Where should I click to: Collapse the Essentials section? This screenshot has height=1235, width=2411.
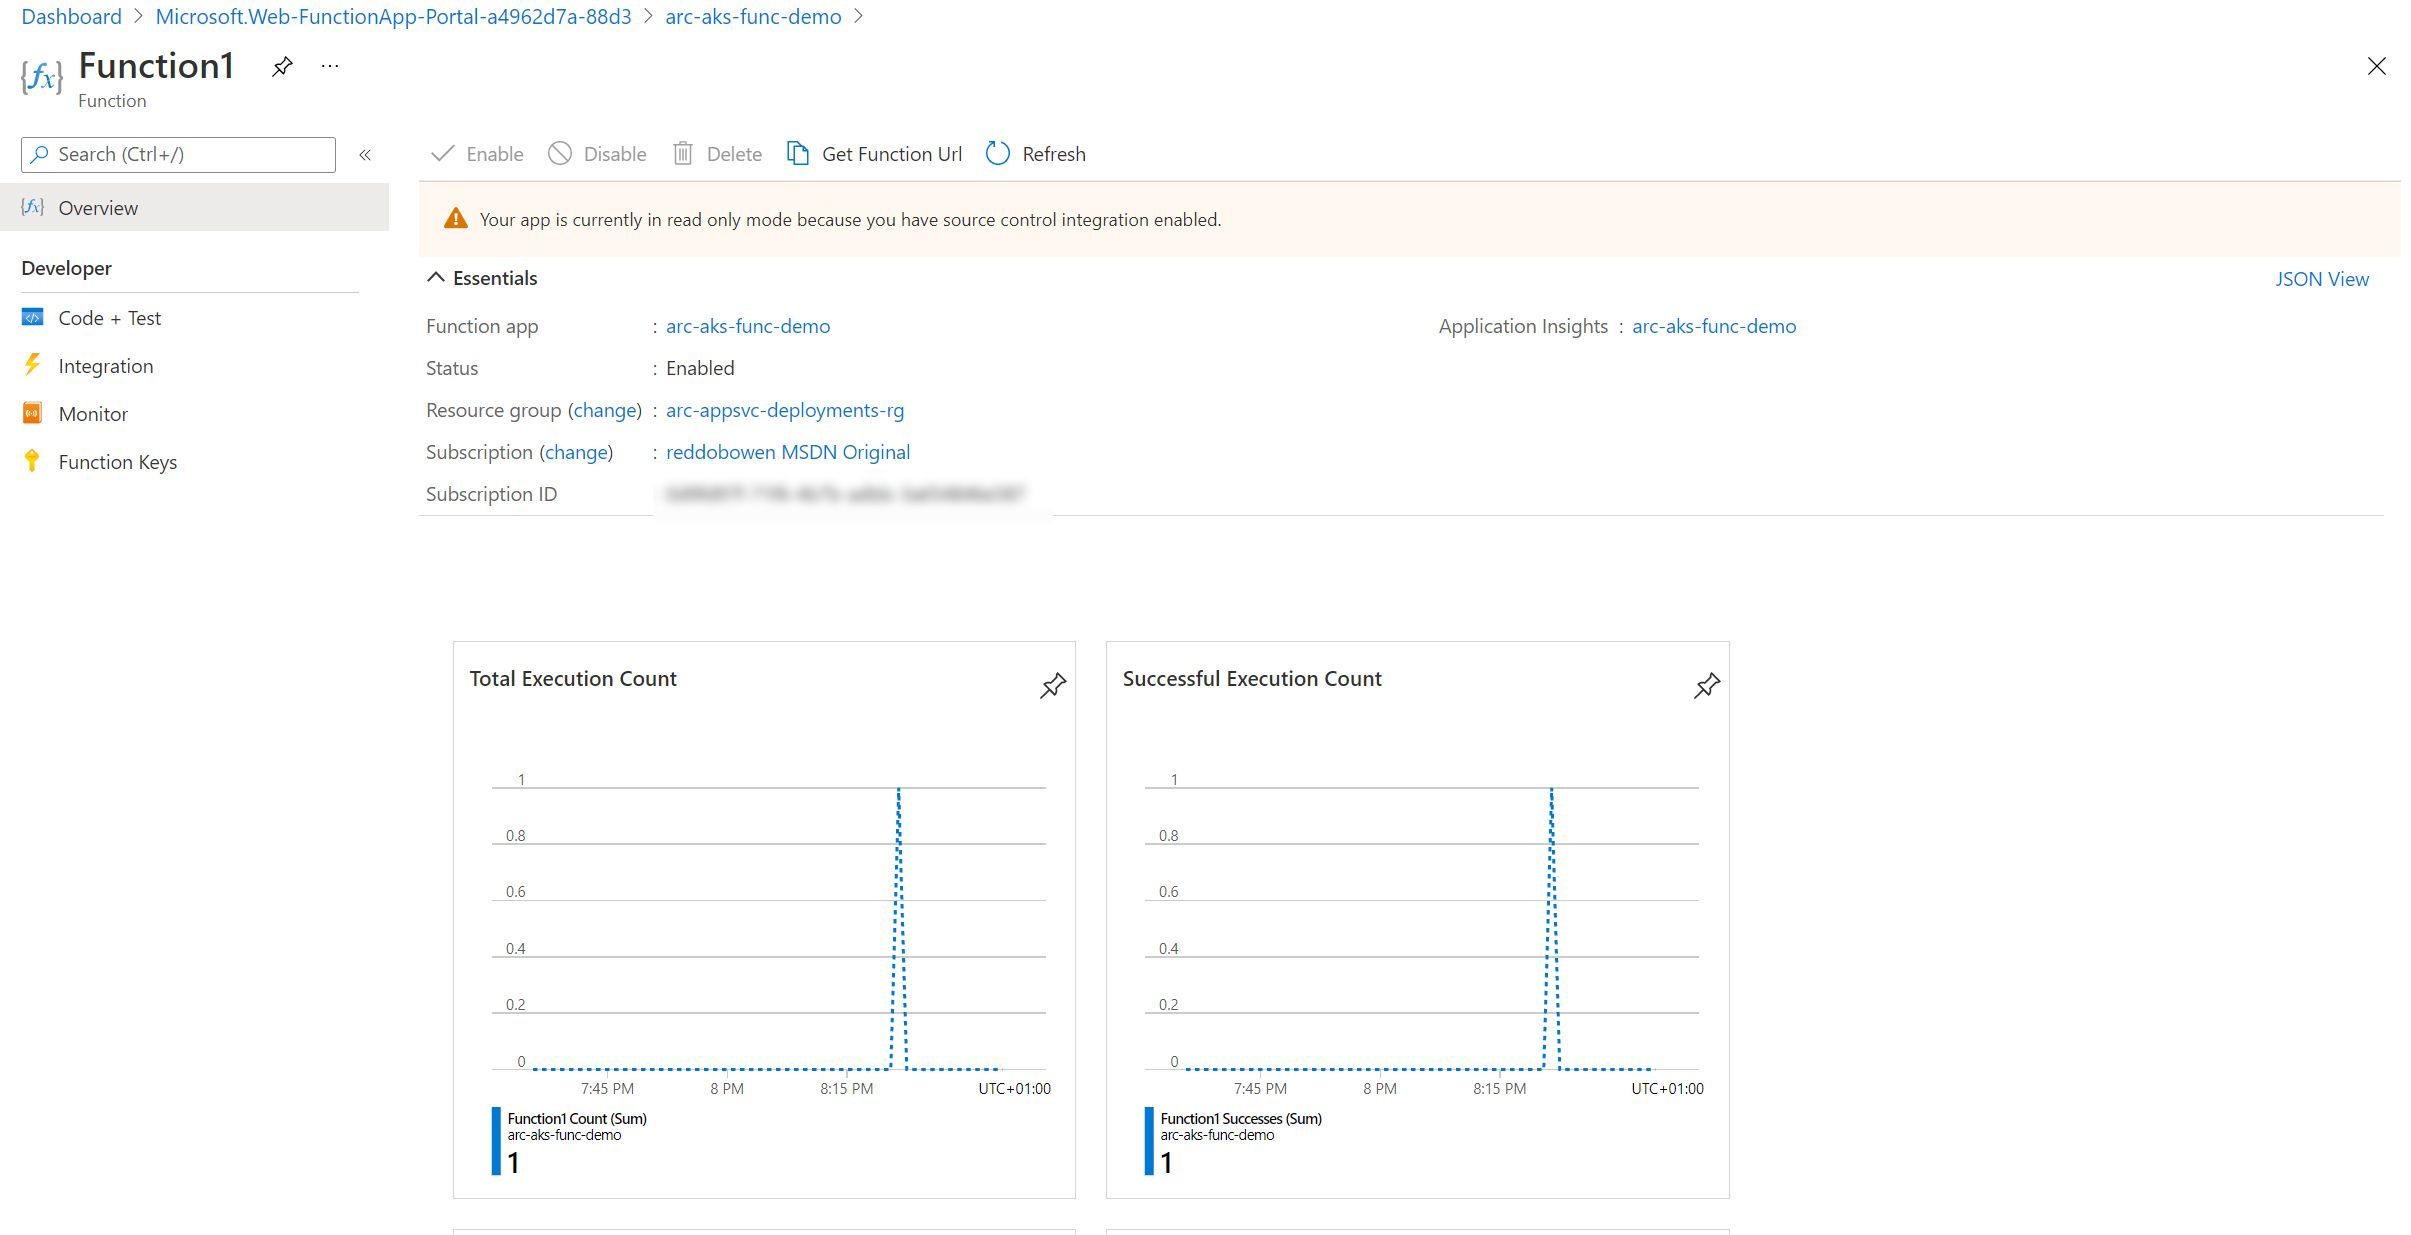coord(438,277)
